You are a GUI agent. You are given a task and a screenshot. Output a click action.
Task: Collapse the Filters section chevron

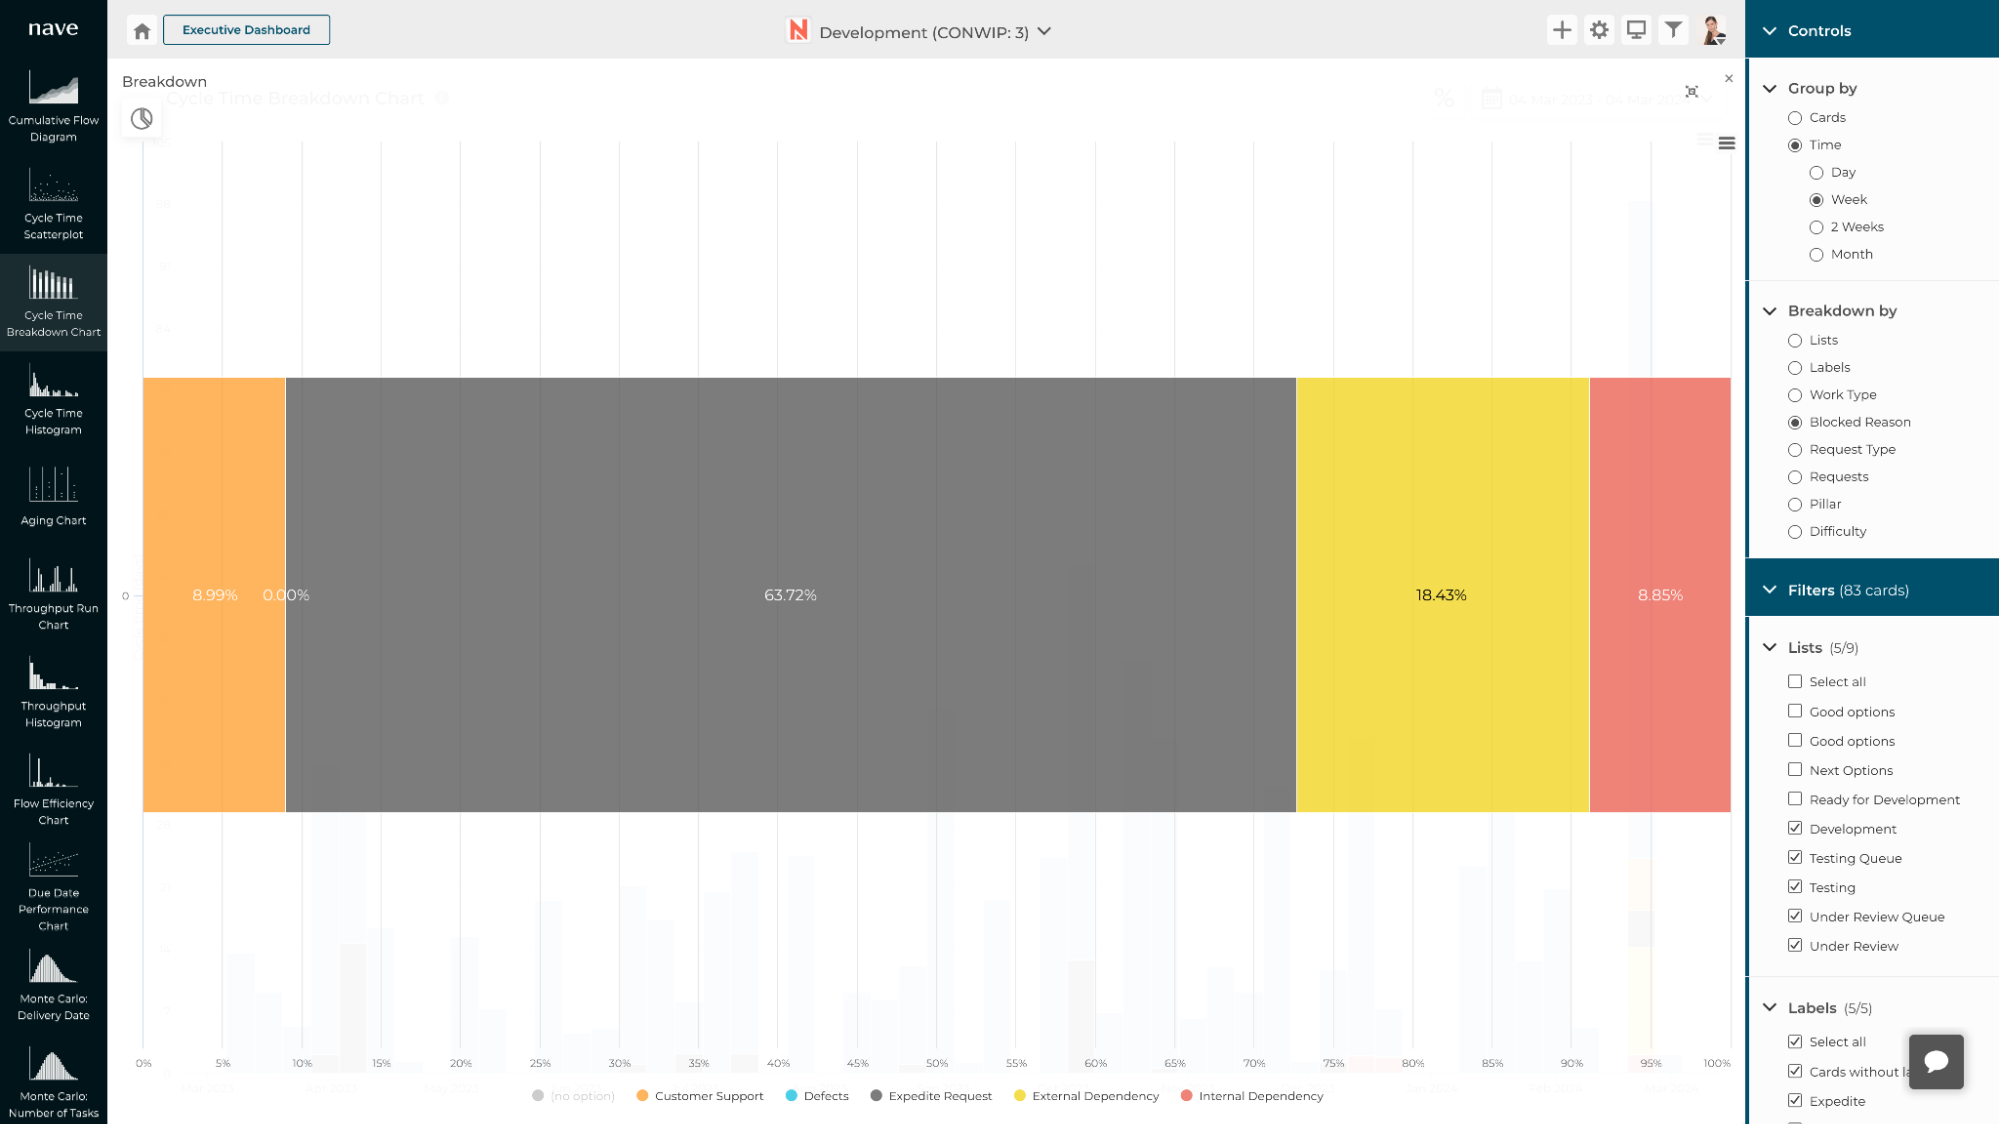click(1770, 590)
